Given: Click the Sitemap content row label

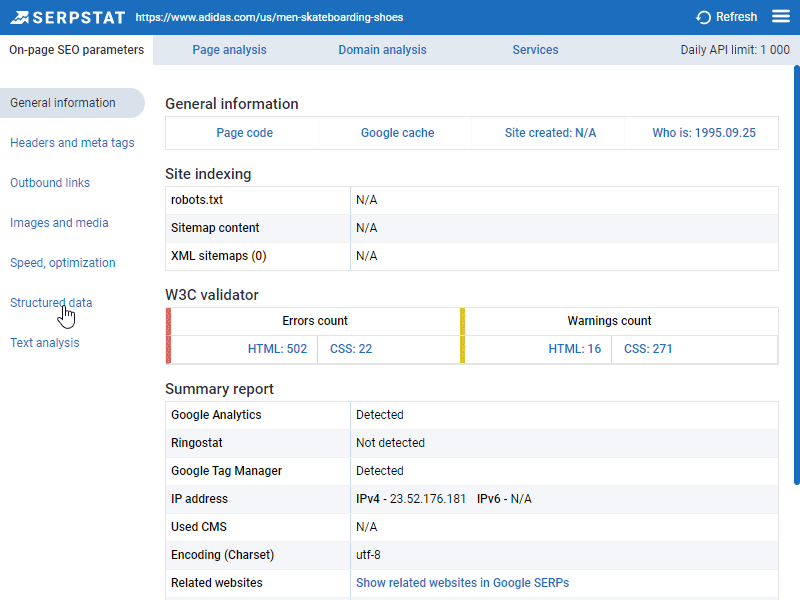Looking at the screenshot, I should click(215, 228).
